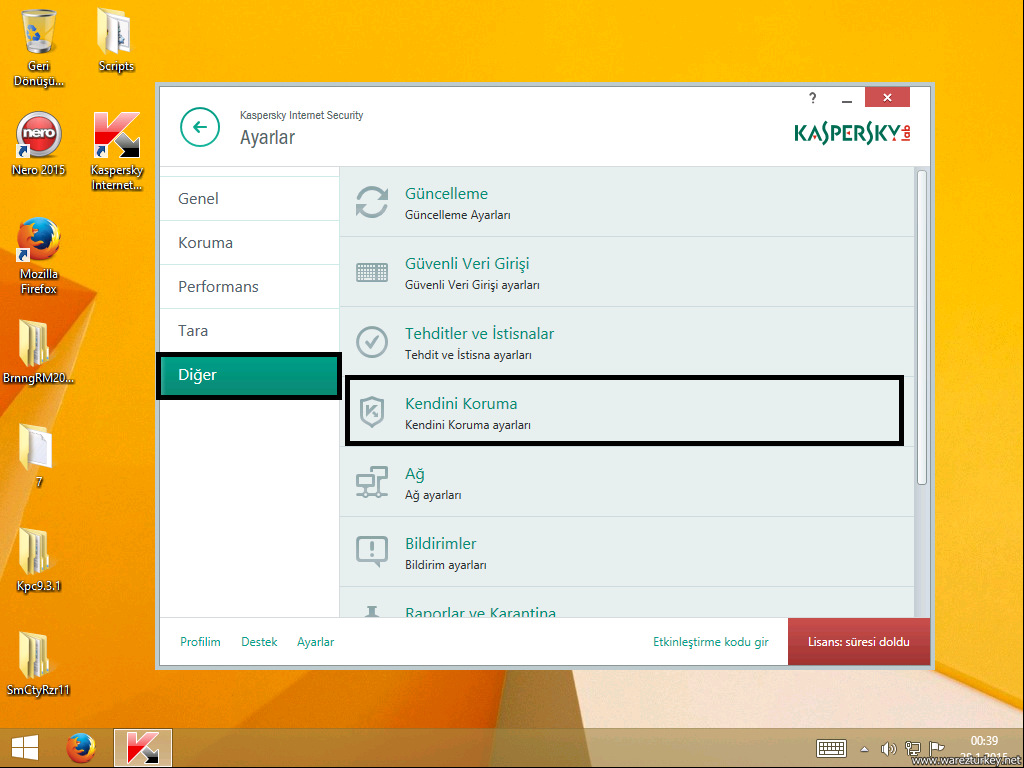The height and width of the screenshot is (768, 1024).
Task: Click the Kendini Koruma shield icon
Action: (372, 412)
